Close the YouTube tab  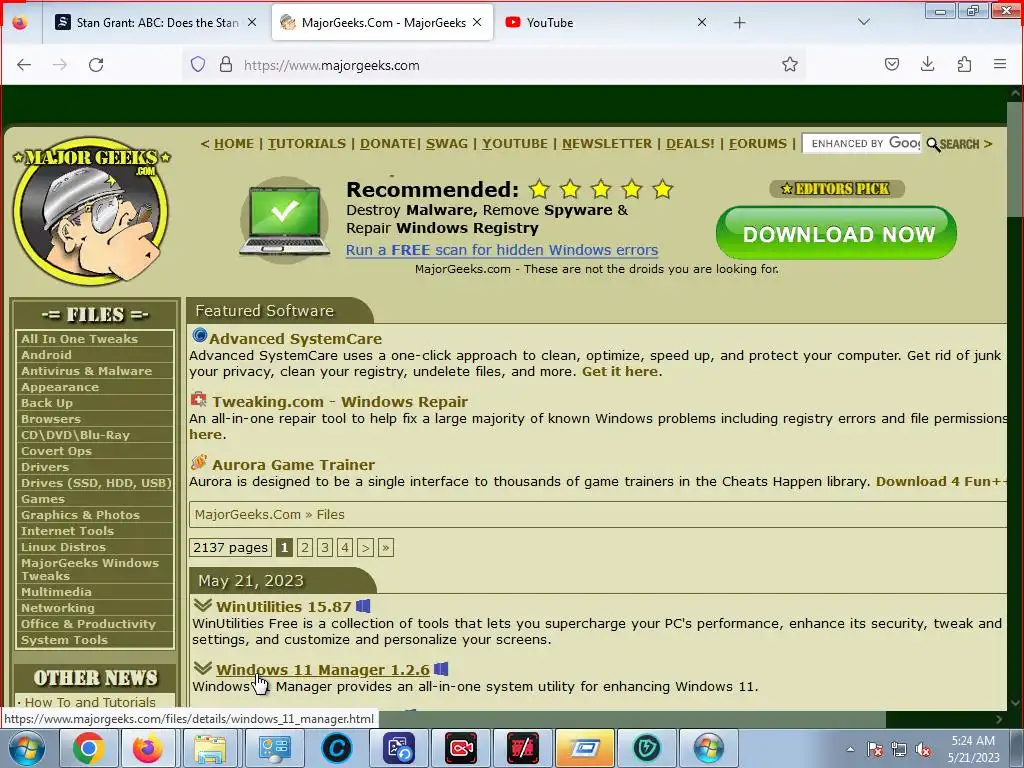[702, 22]
